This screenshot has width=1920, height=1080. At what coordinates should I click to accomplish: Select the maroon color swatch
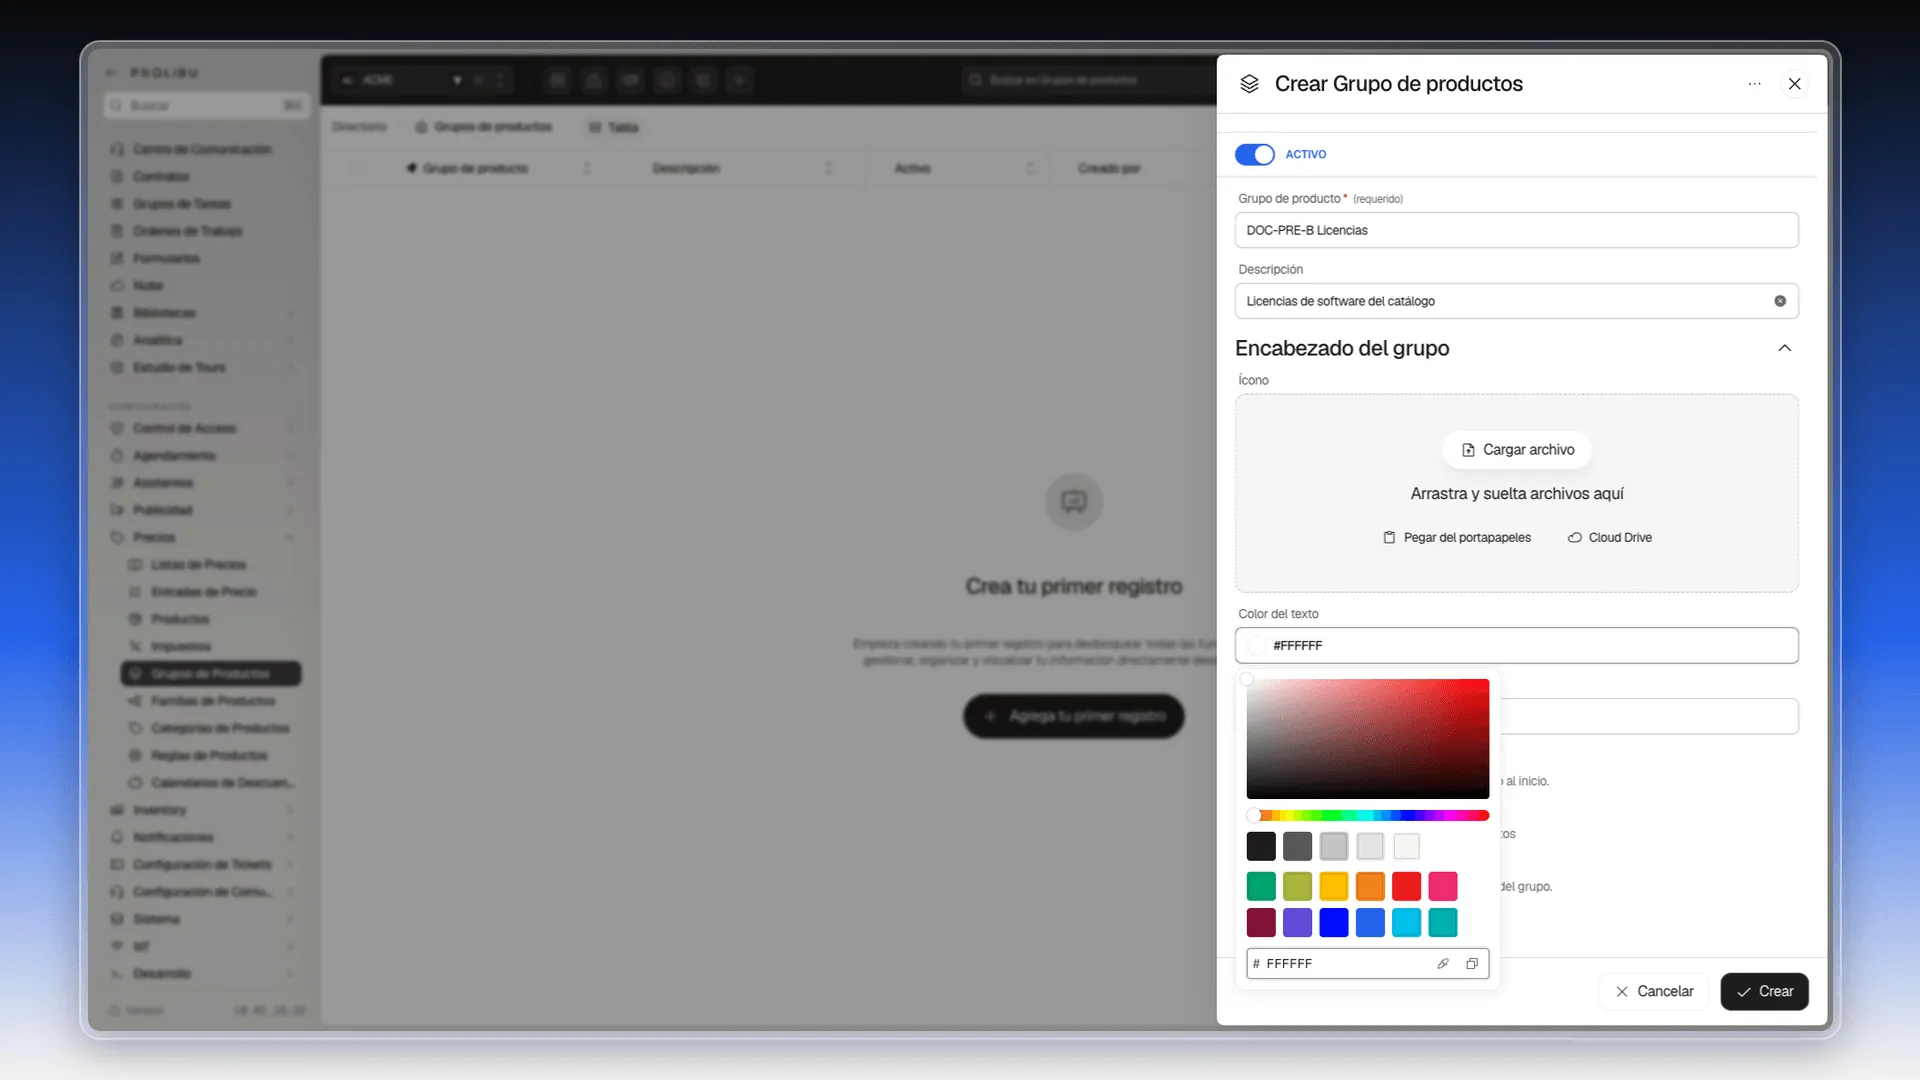1261,922
